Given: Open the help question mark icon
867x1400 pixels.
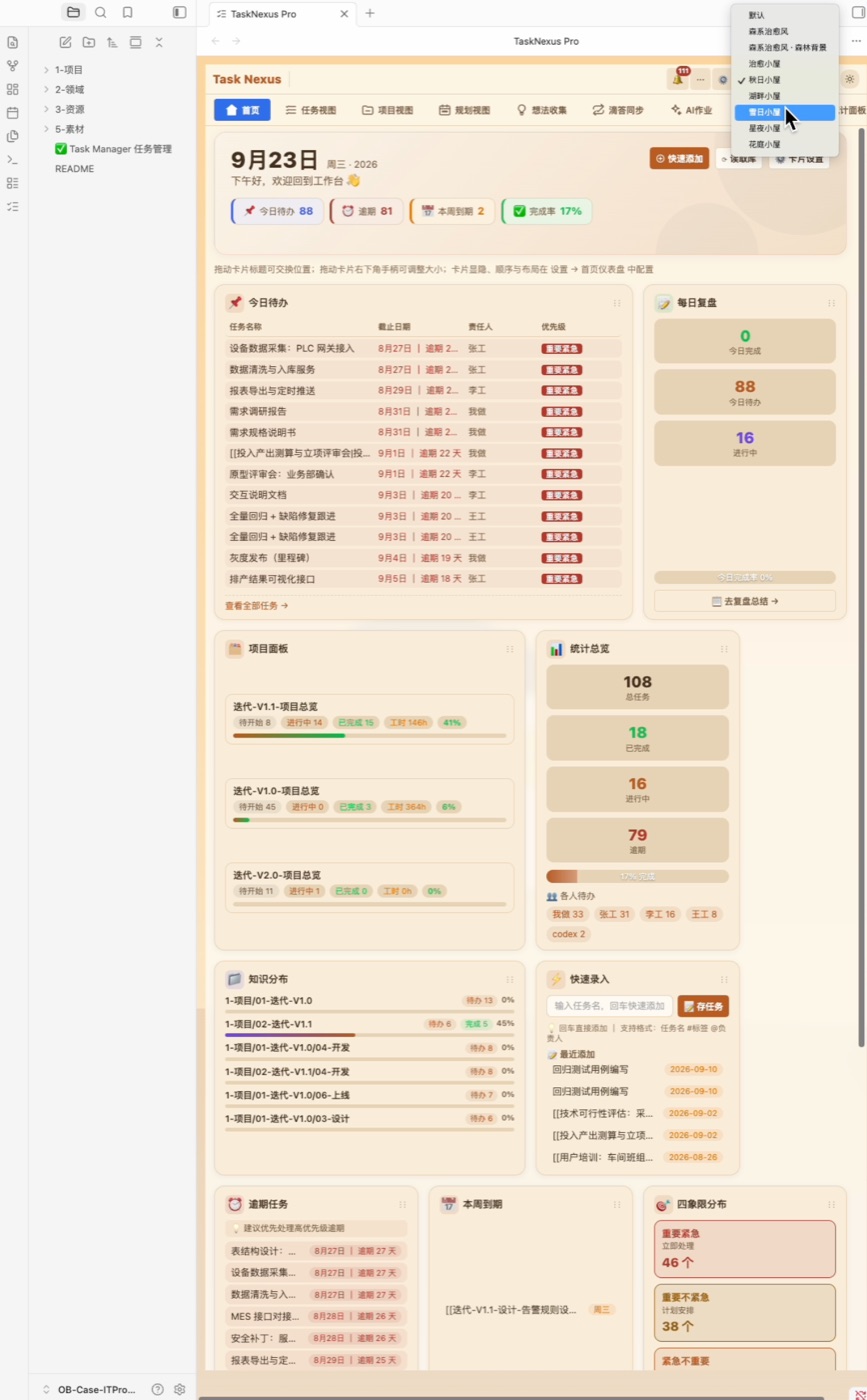Looking at the screenshot, I should pos(157,1389).
